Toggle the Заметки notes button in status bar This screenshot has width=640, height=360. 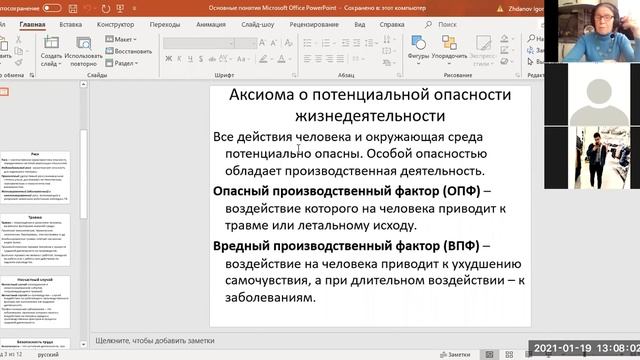pos(455,355)
